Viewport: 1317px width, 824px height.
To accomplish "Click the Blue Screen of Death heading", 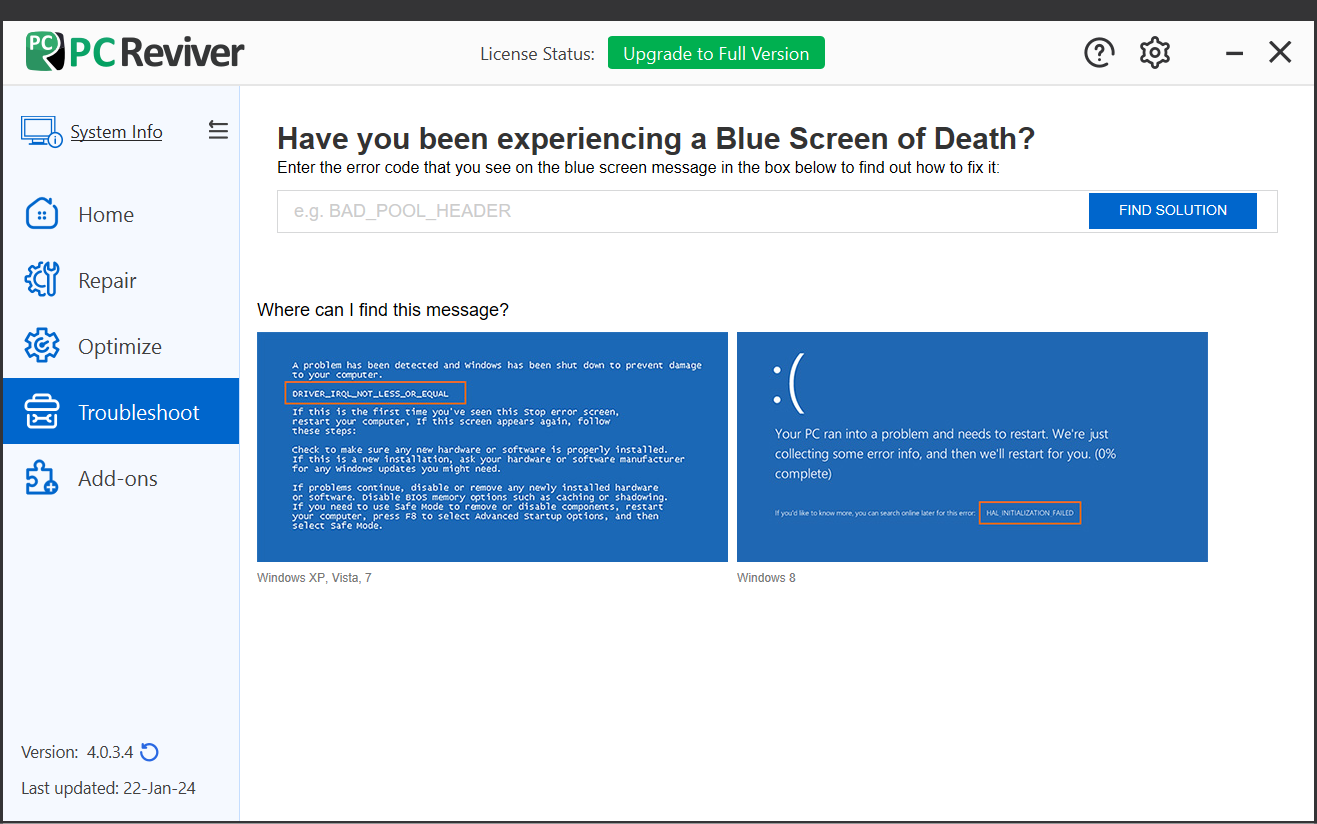I will 656,138.
